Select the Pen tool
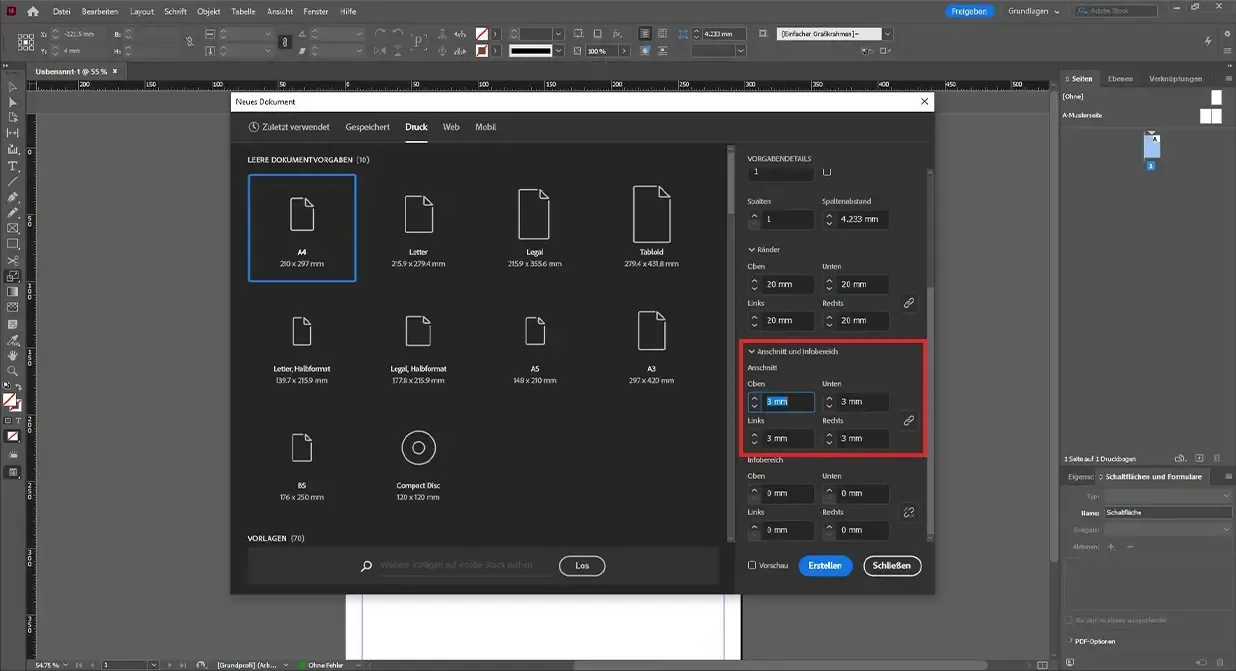The height and width of the screenshot is (671, 1236). click(13, 197)
